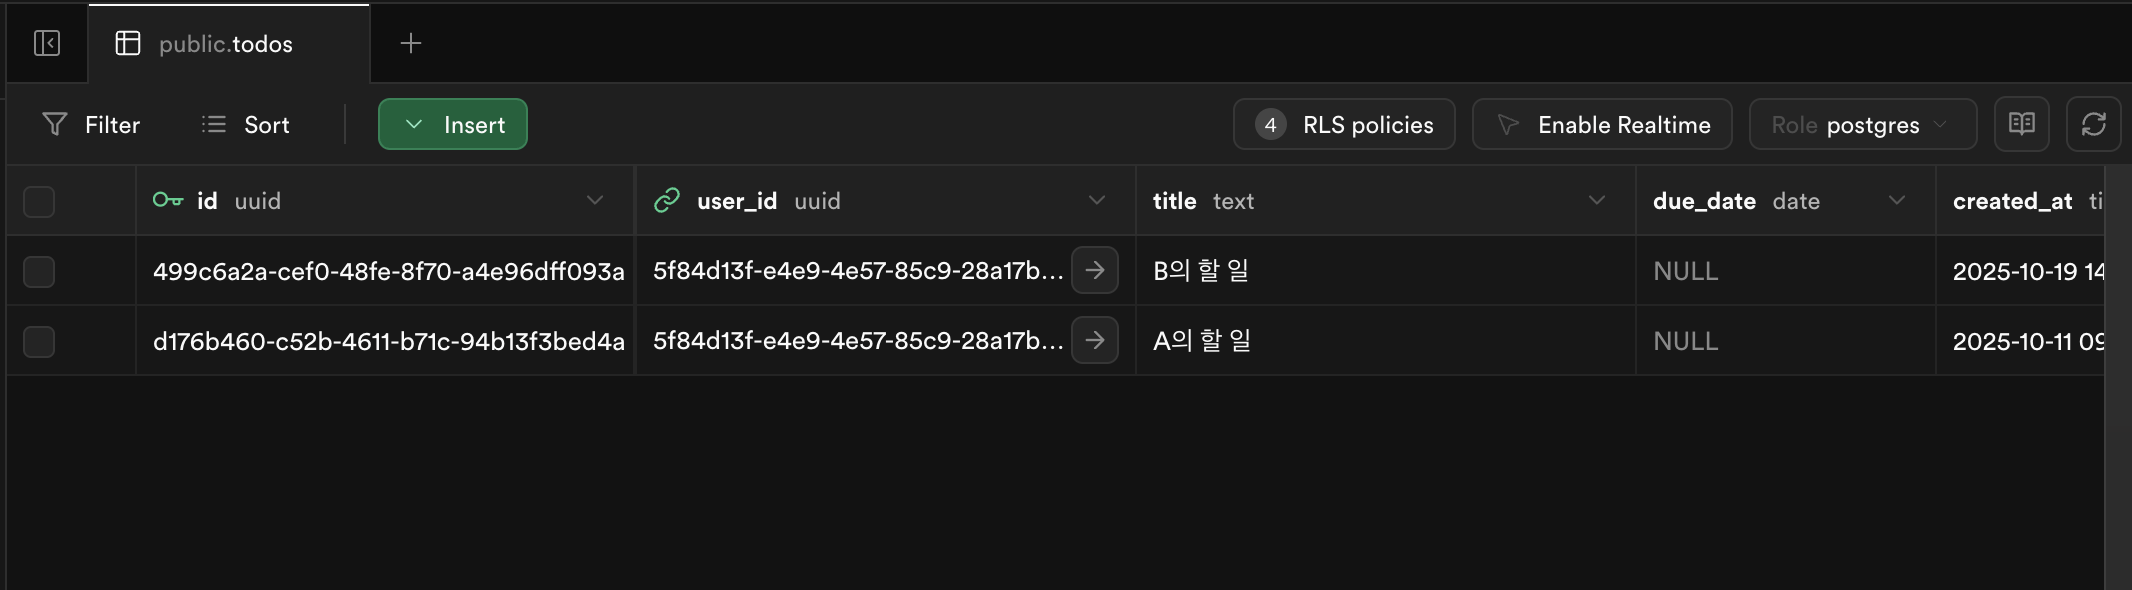Click Enable Realtime button

1602,124
